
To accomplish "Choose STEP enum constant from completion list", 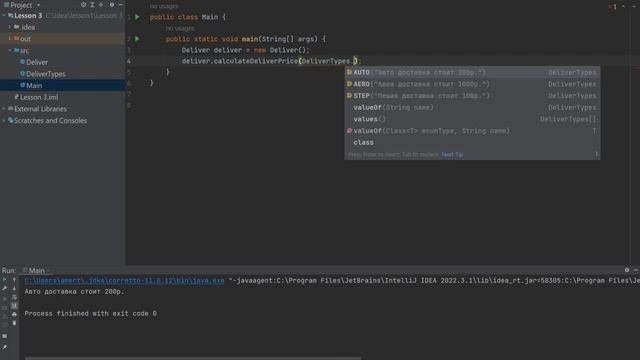I will [x=472, y=96].
